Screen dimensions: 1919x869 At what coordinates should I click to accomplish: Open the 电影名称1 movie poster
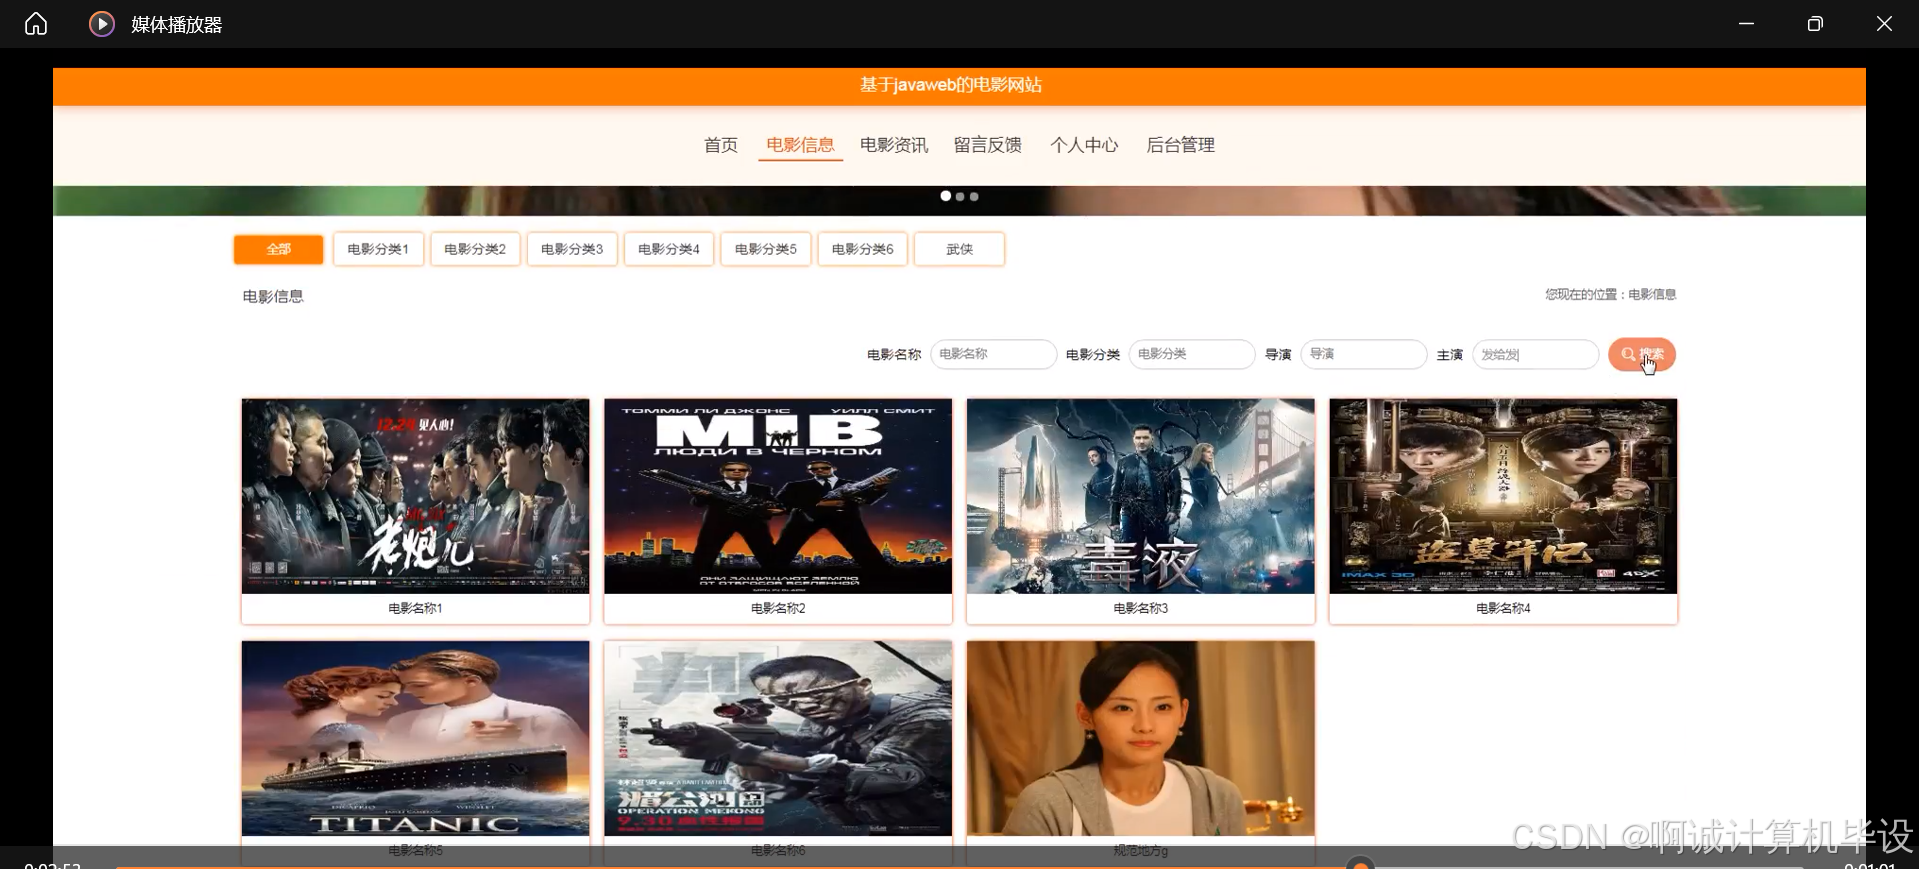click(x=416, y=496)
